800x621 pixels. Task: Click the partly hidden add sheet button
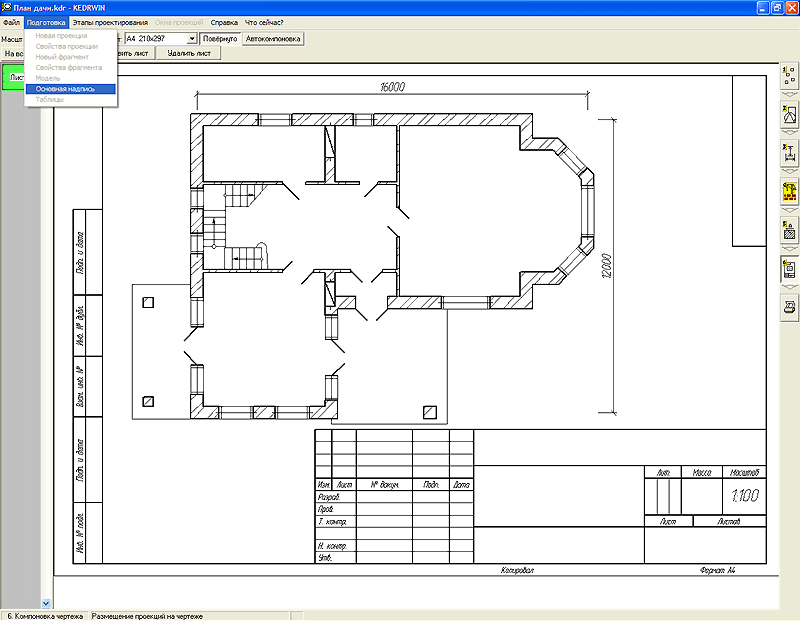[x=135, y=53]
